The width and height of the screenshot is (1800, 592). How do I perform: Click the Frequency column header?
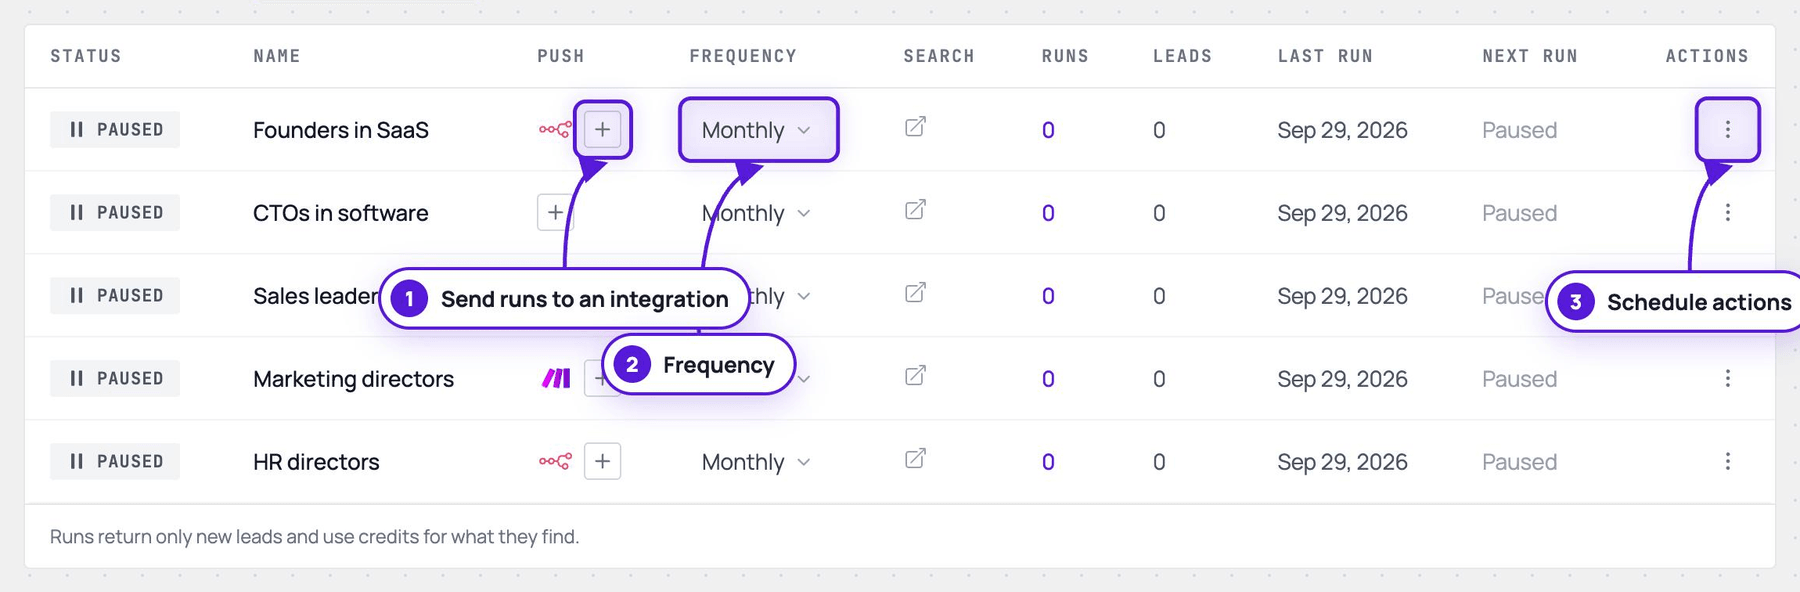point(743,56)
